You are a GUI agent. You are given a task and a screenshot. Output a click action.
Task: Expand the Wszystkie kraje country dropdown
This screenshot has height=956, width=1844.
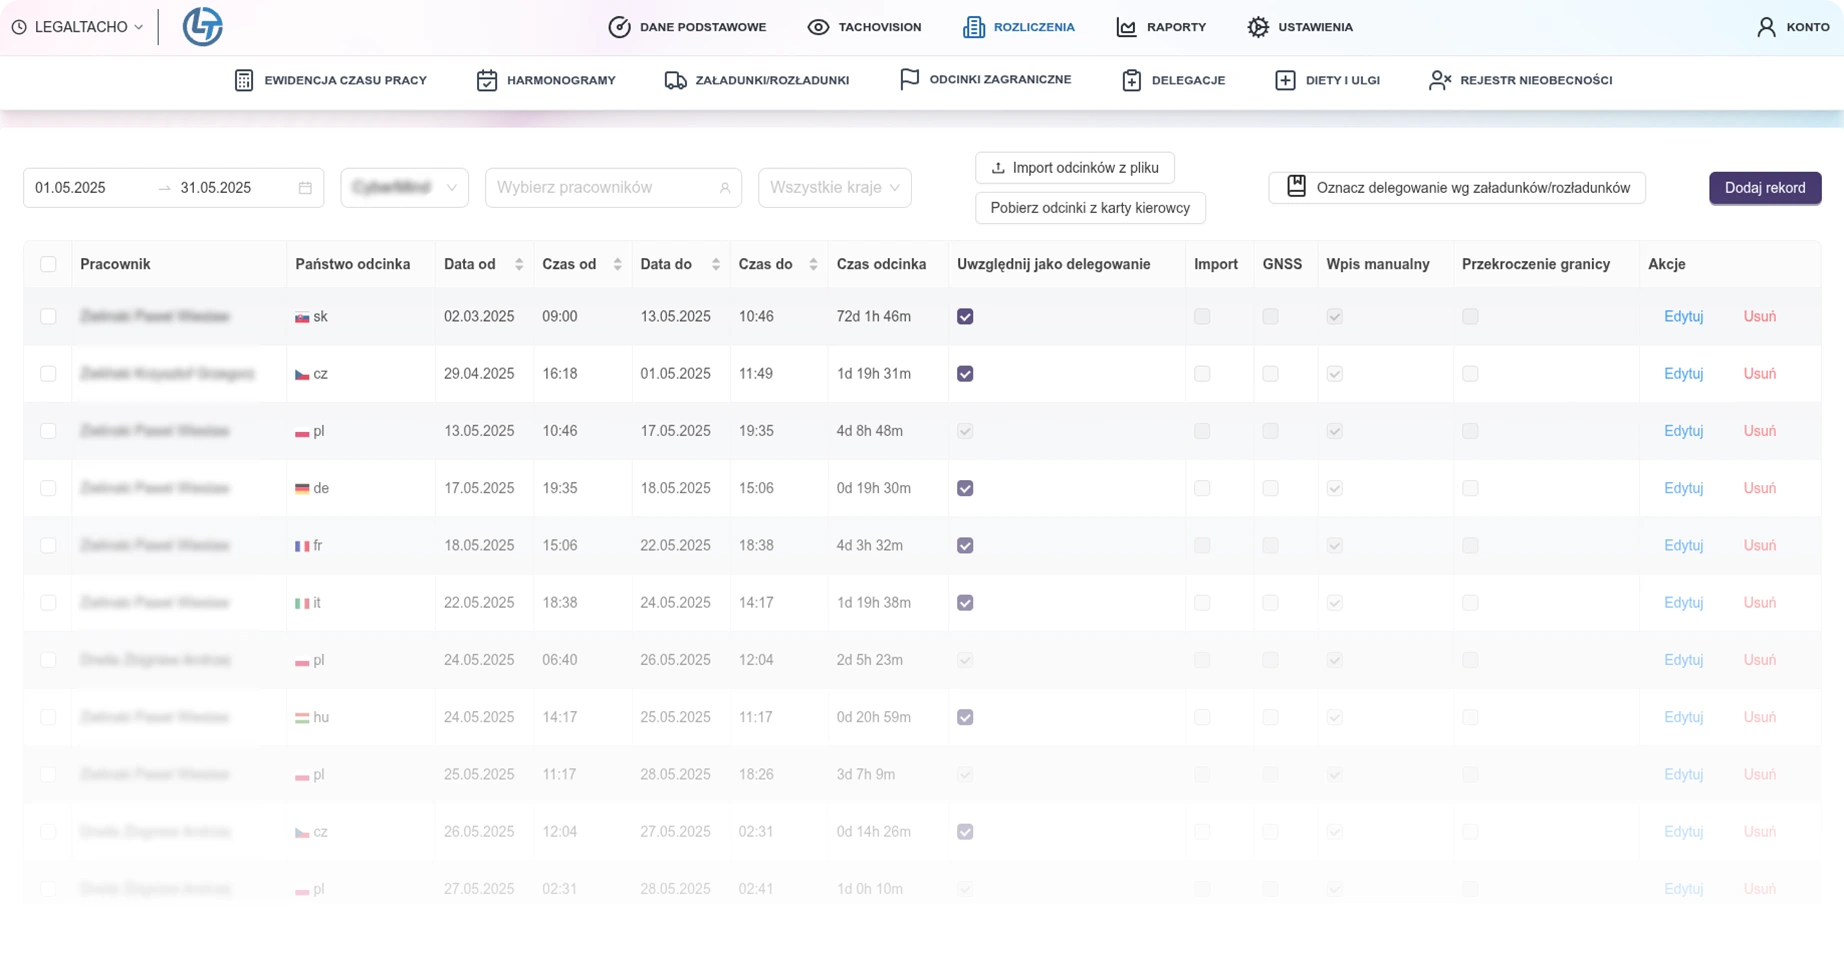tap(834, 188)
